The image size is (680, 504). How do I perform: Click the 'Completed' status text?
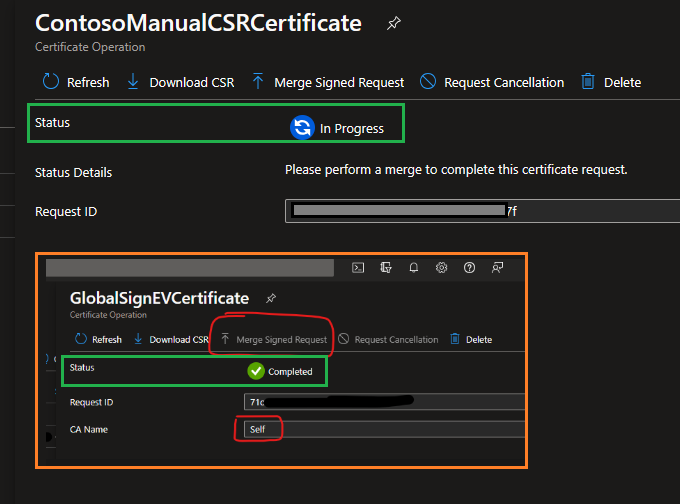click(290, 372)
